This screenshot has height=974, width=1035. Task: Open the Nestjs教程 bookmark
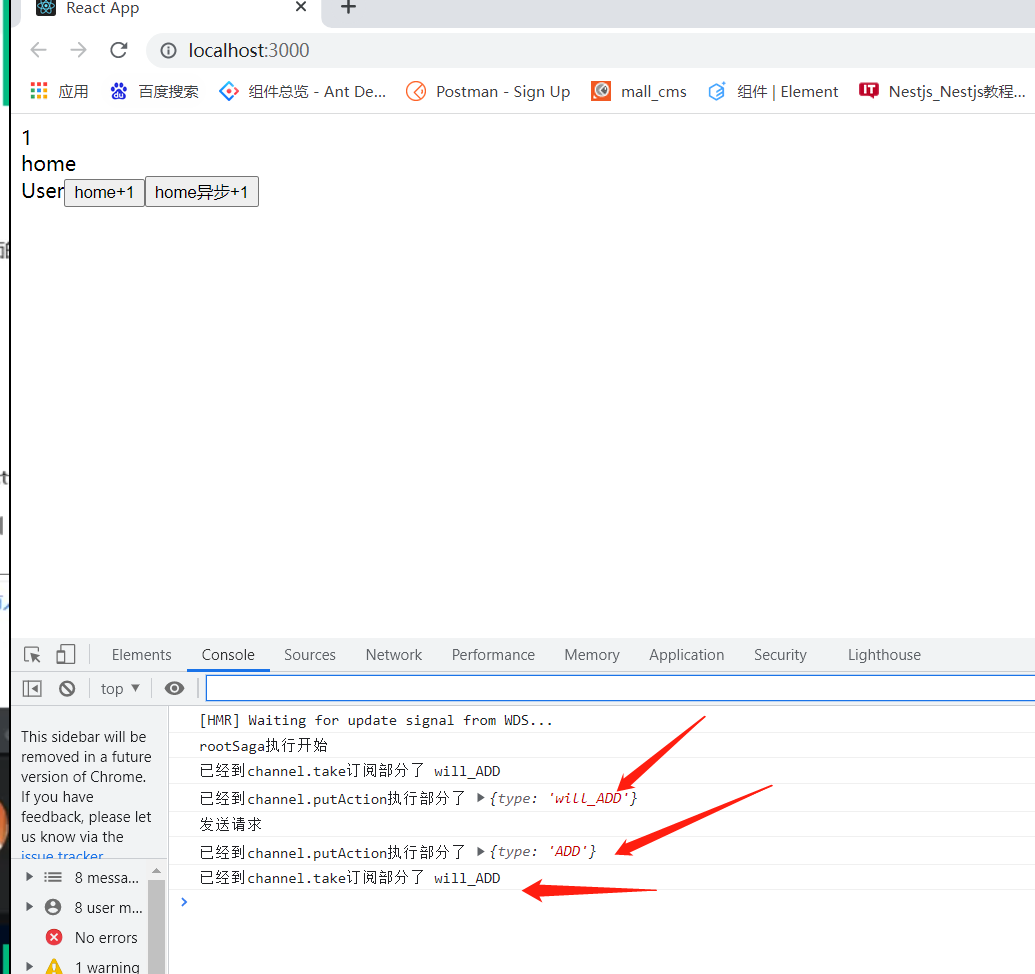tap(943, 91)
